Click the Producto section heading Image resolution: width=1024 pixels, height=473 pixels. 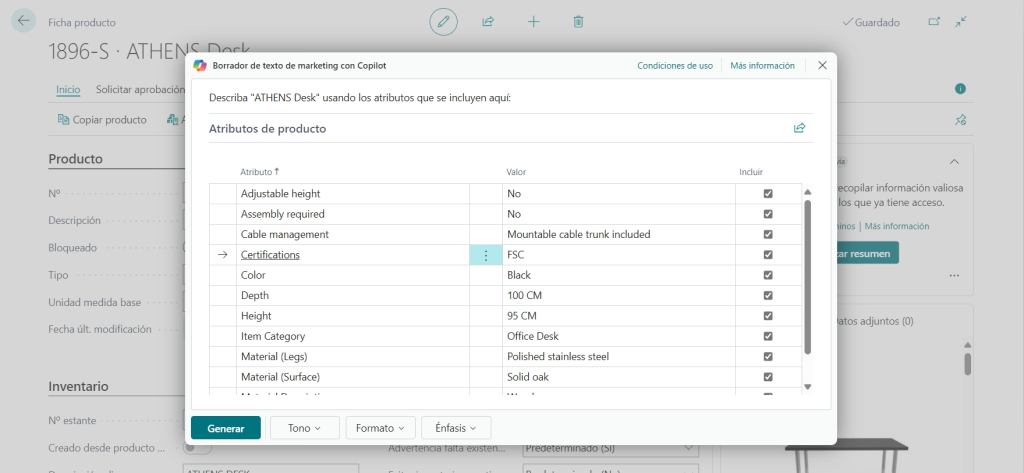[75, 159]
